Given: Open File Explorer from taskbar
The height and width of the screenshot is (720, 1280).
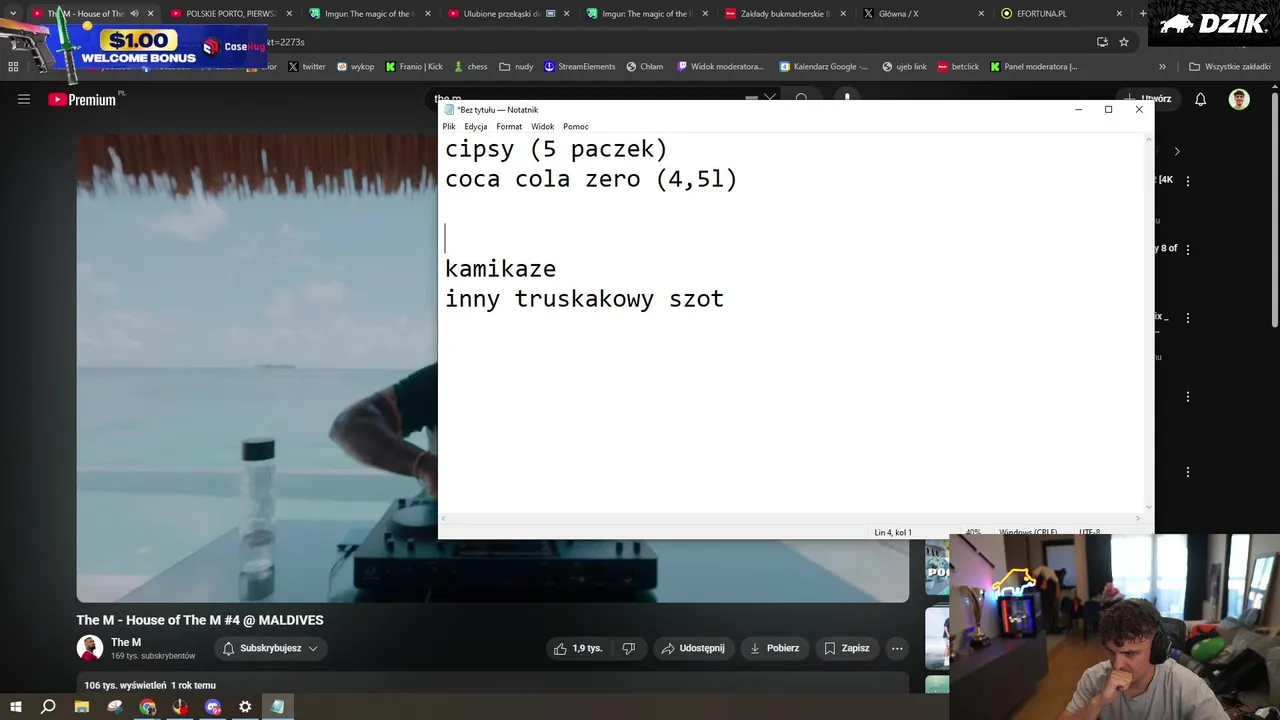Looking at the screenshot, I should (82, 707).
